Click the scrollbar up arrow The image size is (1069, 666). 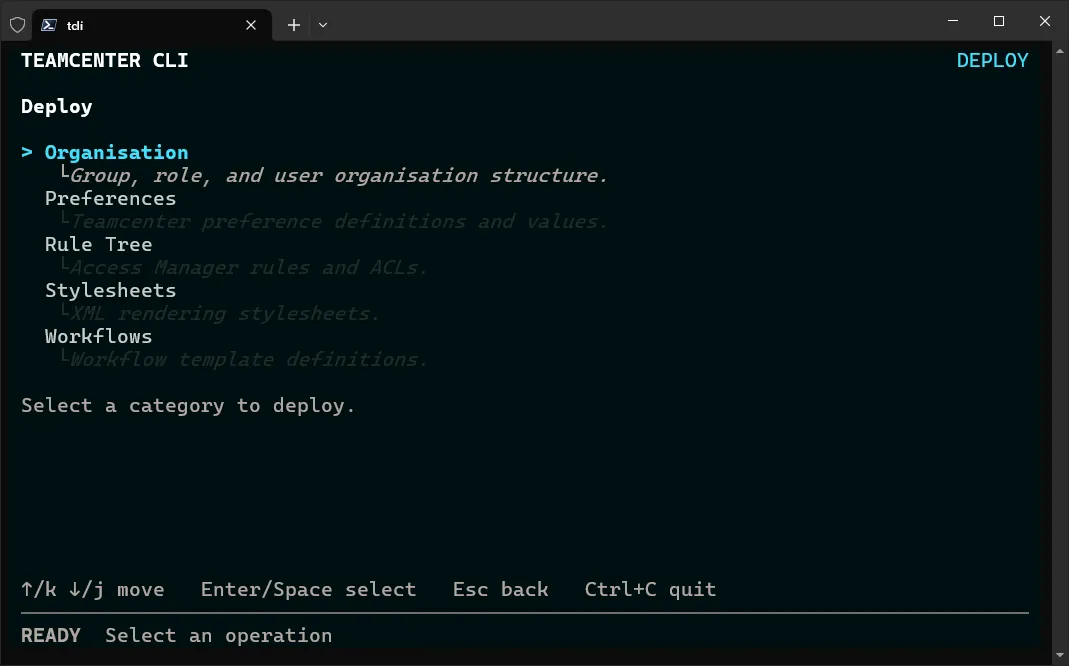tap(1059, 51)
